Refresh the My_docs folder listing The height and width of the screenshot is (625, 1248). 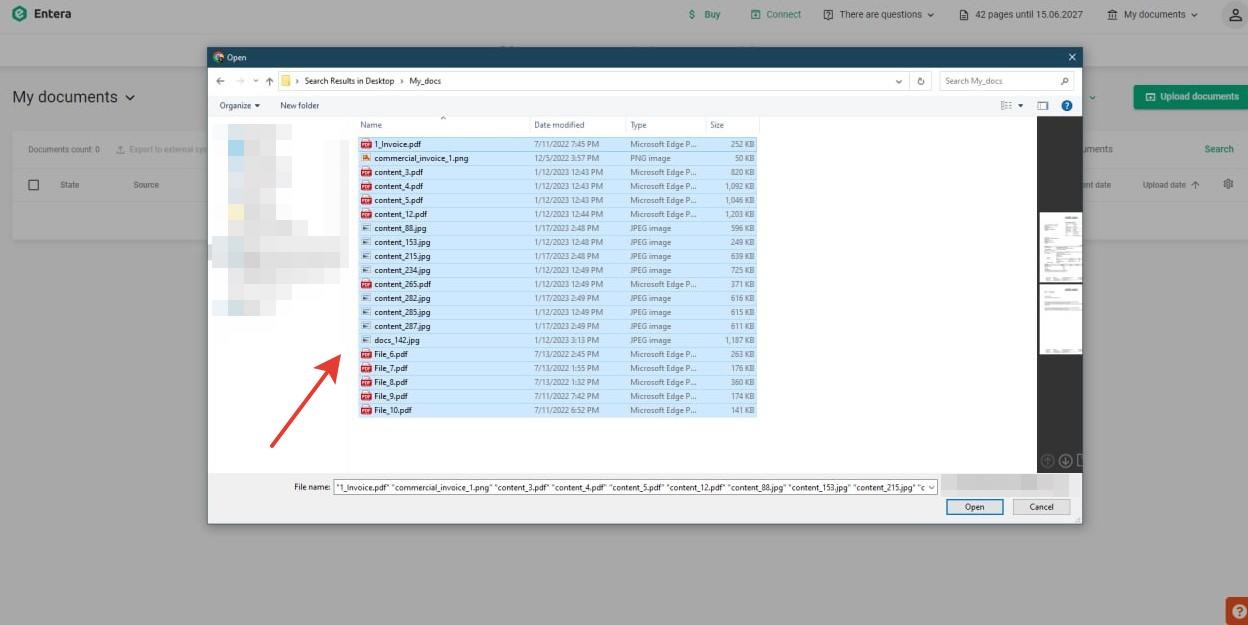(922, 81)
